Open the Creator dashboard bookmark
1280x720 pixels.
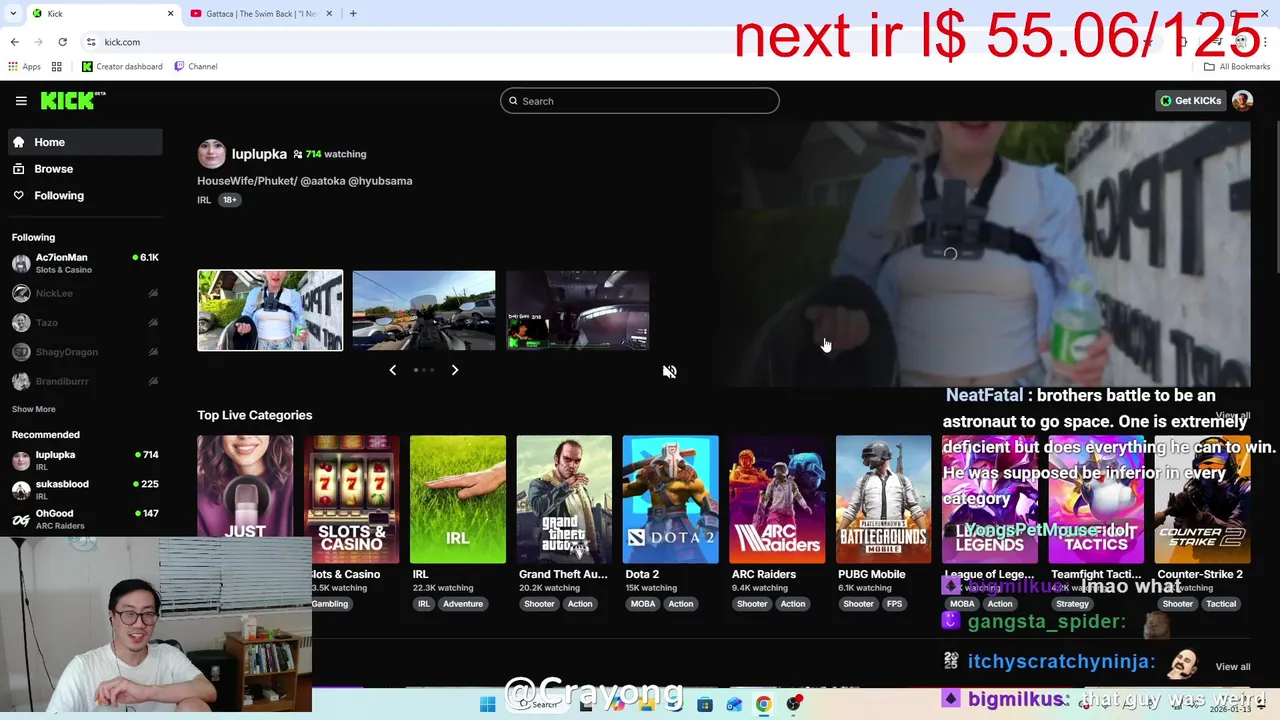122,67
